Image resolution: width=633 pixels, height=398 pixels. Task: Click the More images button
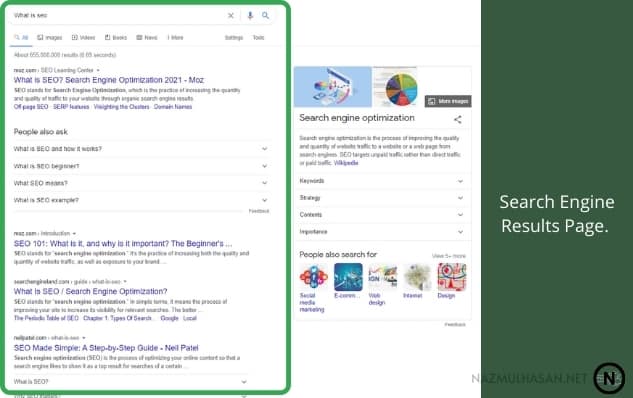448,101
